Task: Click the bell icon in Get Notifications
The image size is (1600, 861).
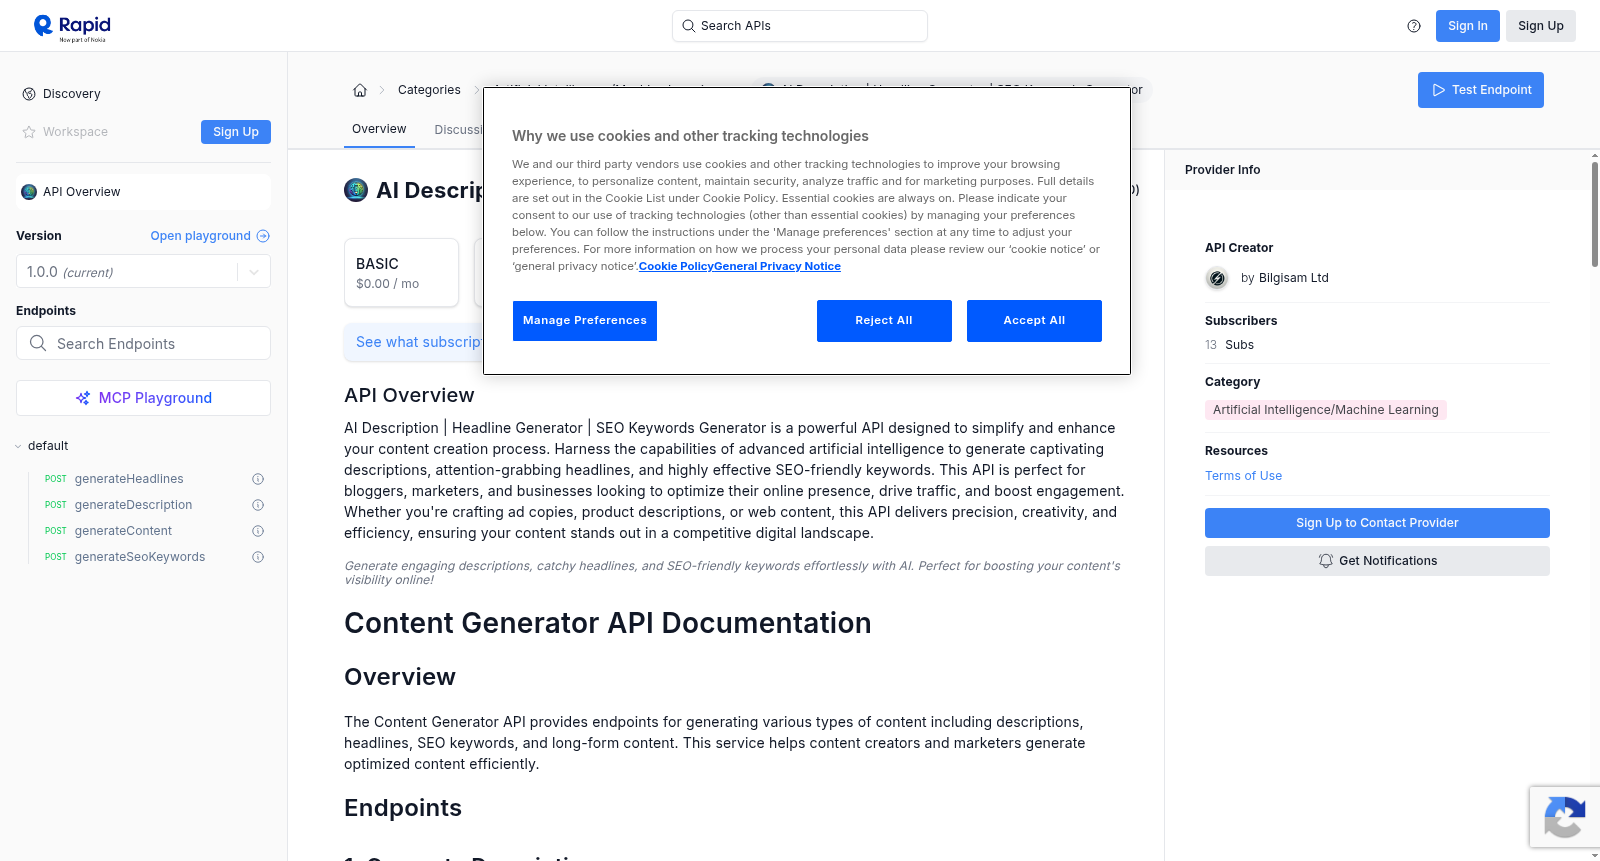Action: [x=1326, y=561]
